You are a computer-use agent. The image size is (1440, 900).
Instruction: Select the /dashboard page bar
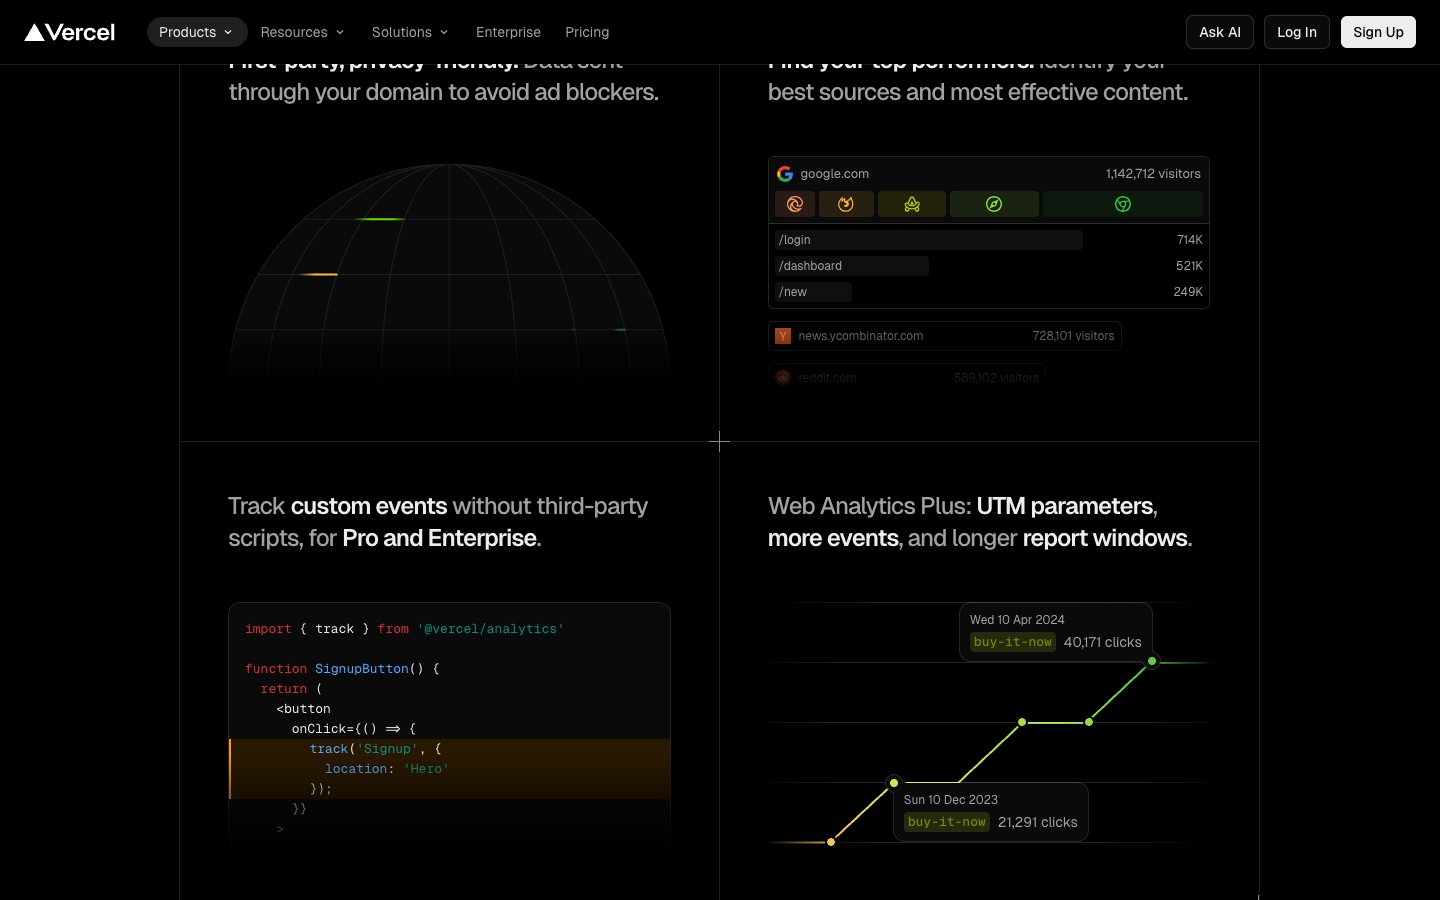[851, 266]
